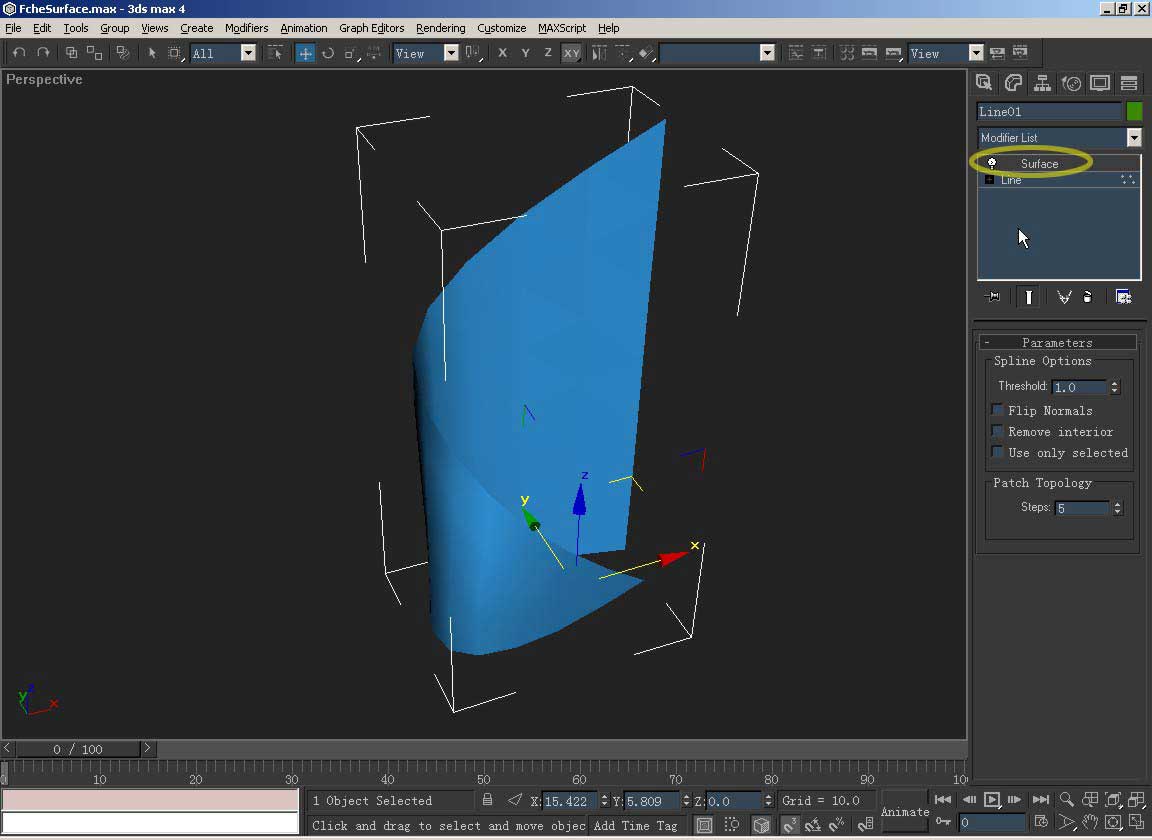Tick the Use only selected checkbox
1152x840 pixels.
coord(998,452)
